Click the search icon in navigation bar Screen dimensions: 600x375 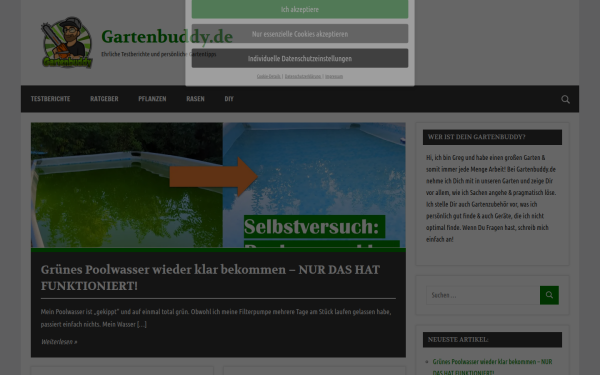(565, 99)
